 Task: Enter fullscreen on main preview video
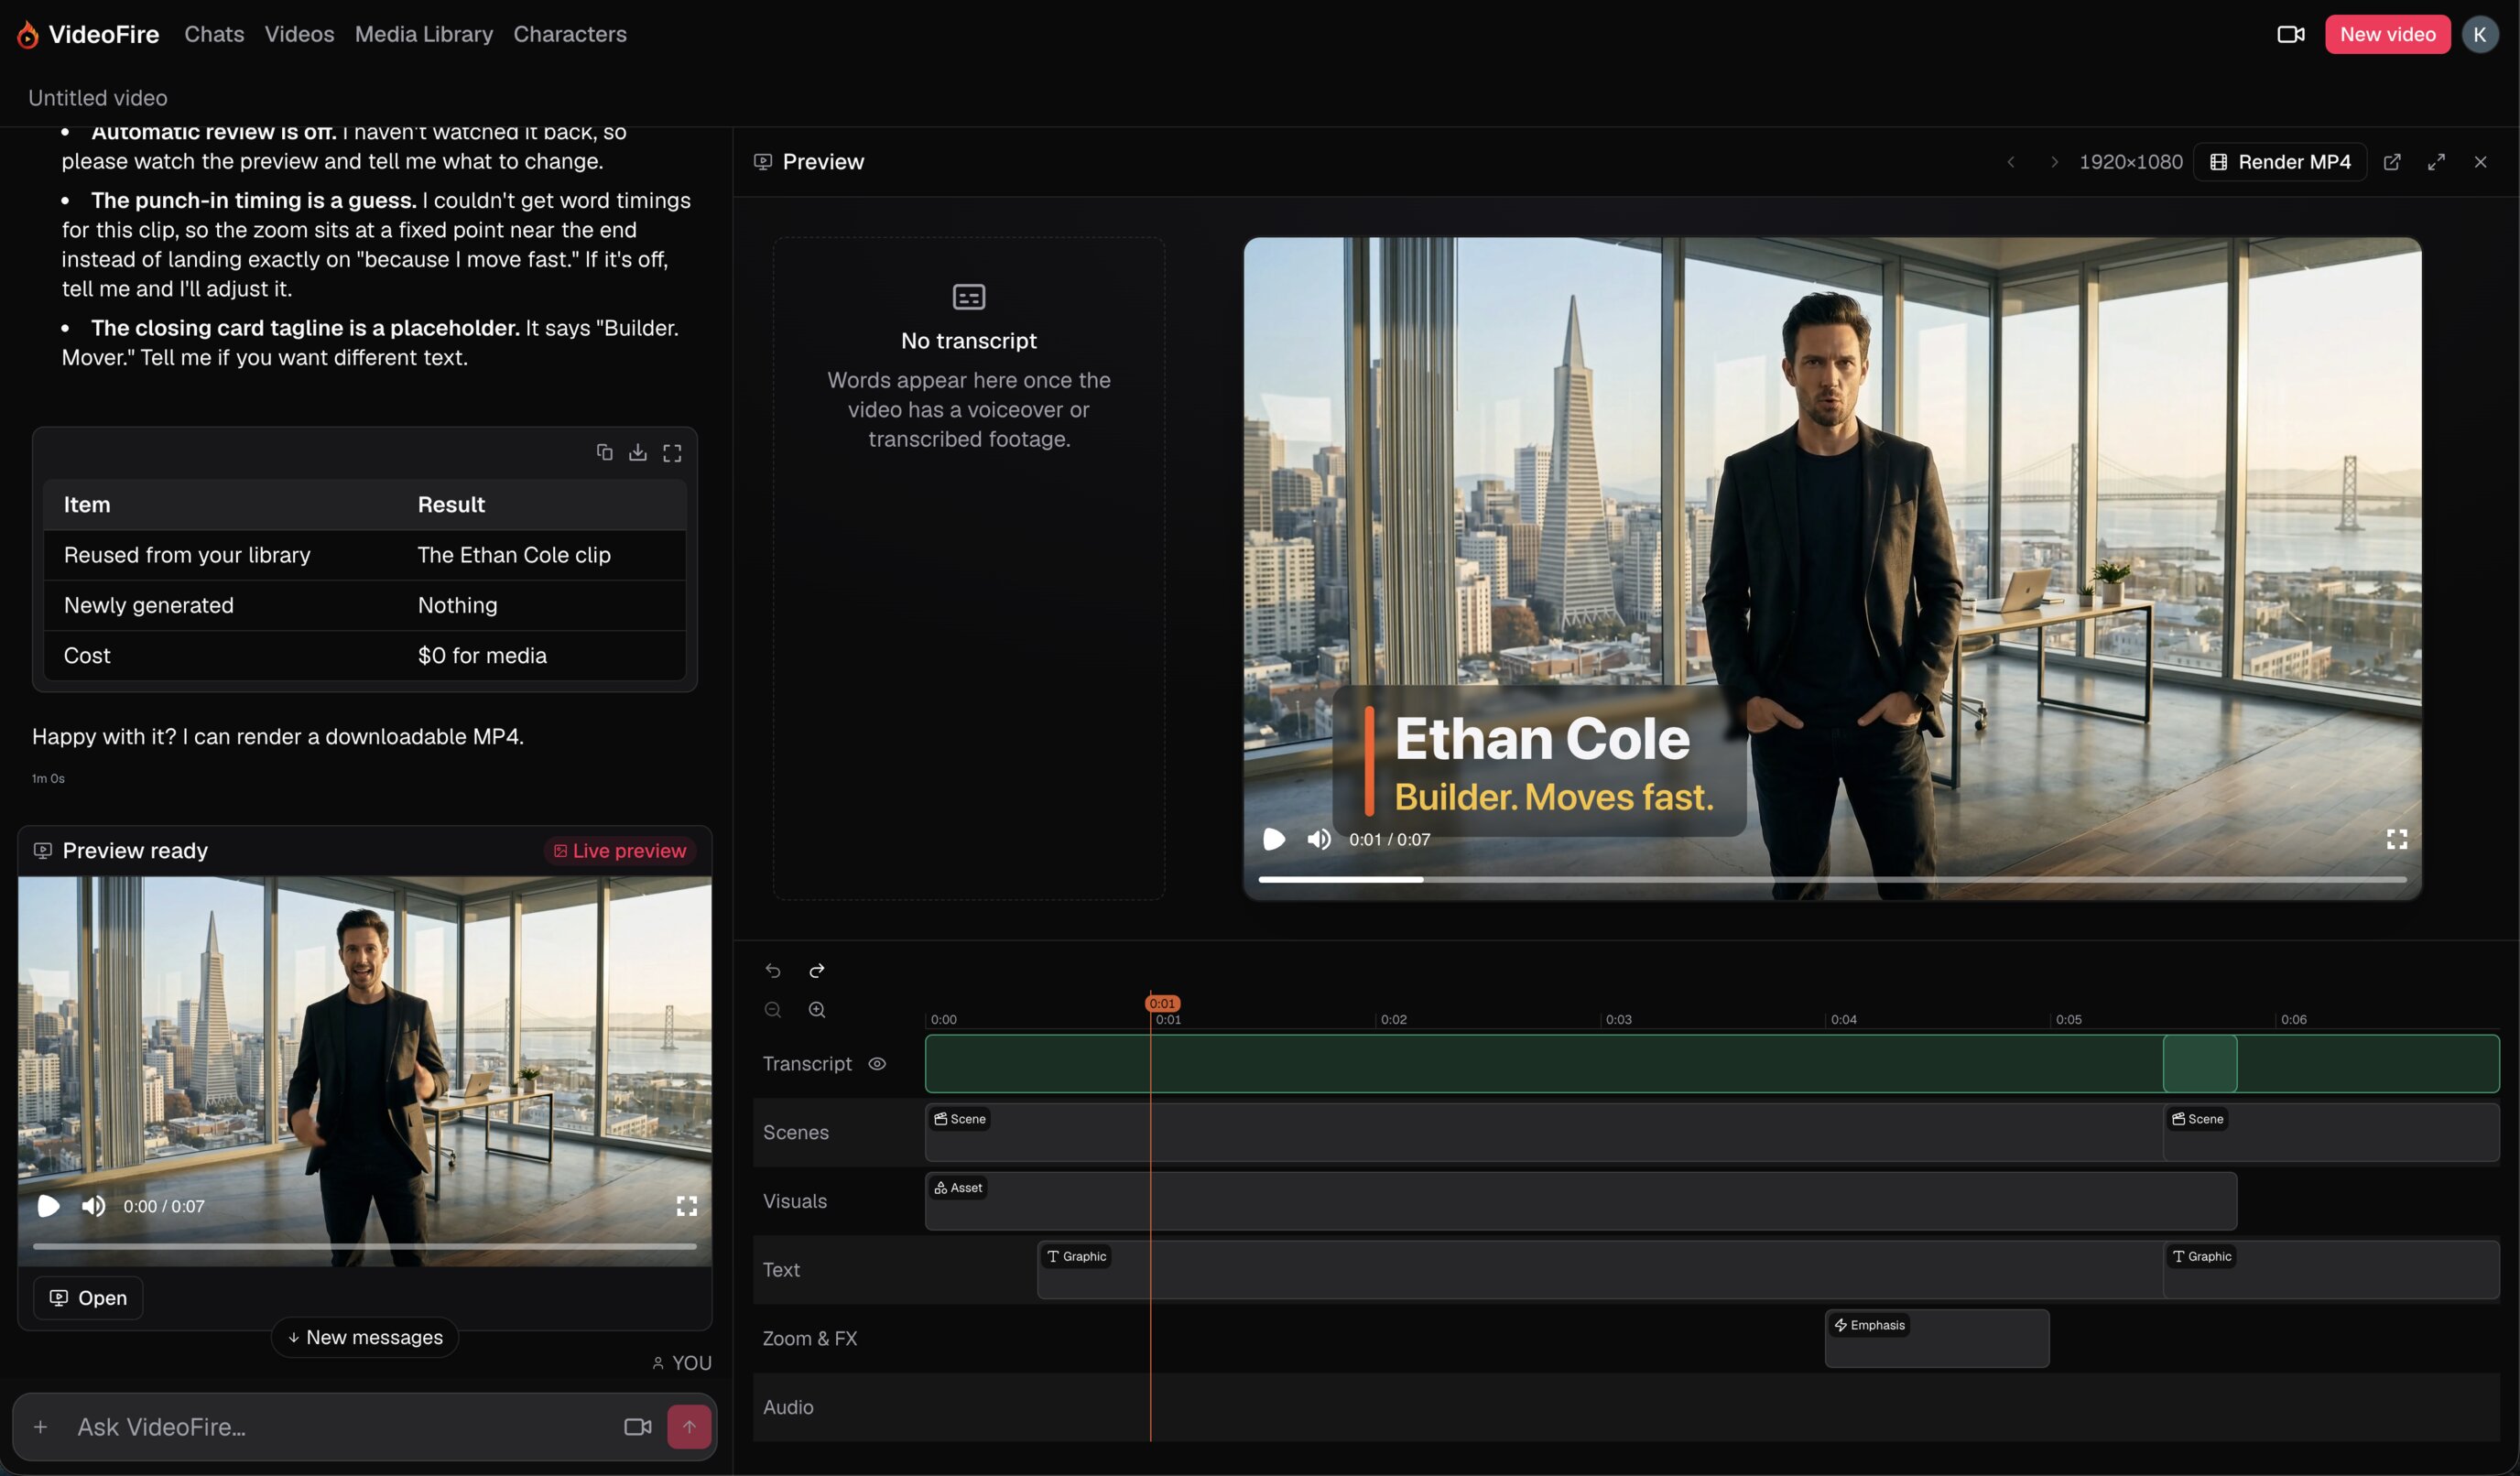coord(2396,839)
